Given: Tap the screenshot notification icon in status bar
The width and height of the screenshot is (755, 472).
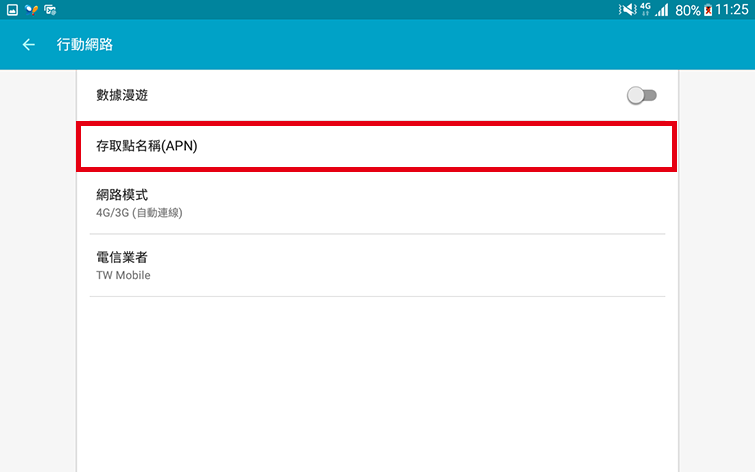Looking at the screenshot, I should [12, 10].
